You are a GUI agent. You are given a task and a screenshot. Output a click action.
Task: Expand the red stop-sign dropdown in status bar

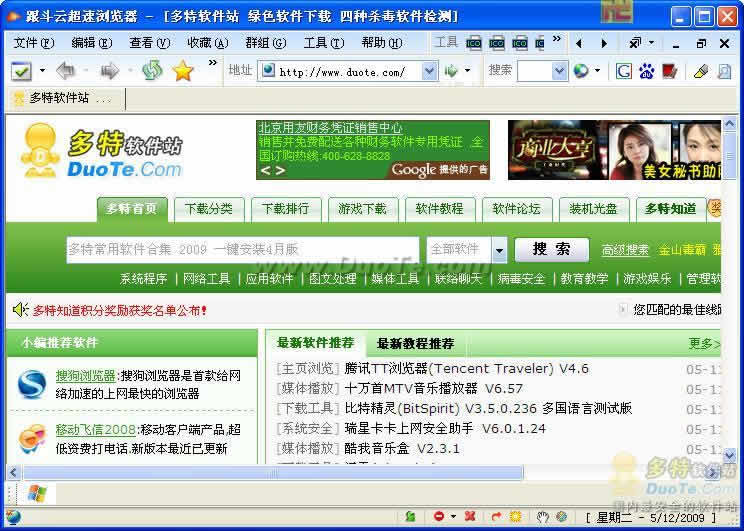[x=454, y=516]
